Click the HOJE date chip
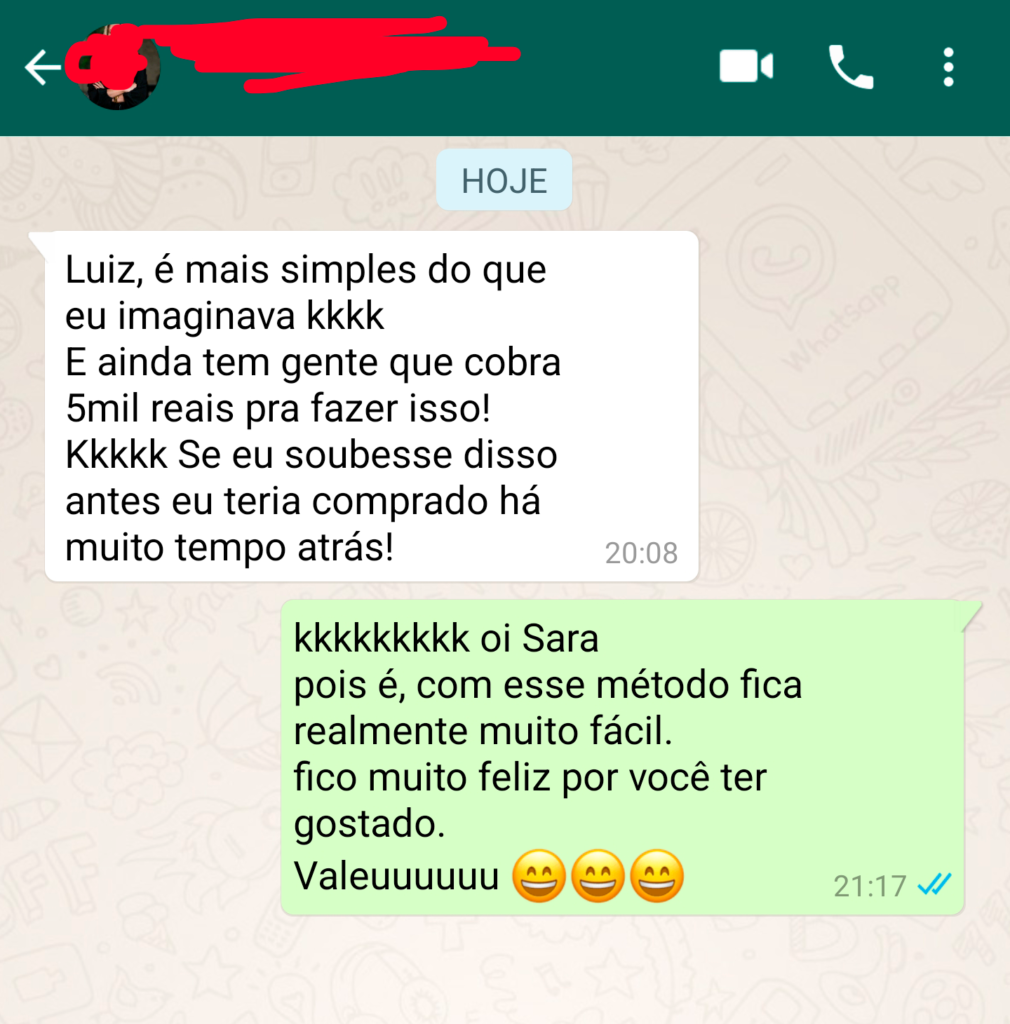 504,180
